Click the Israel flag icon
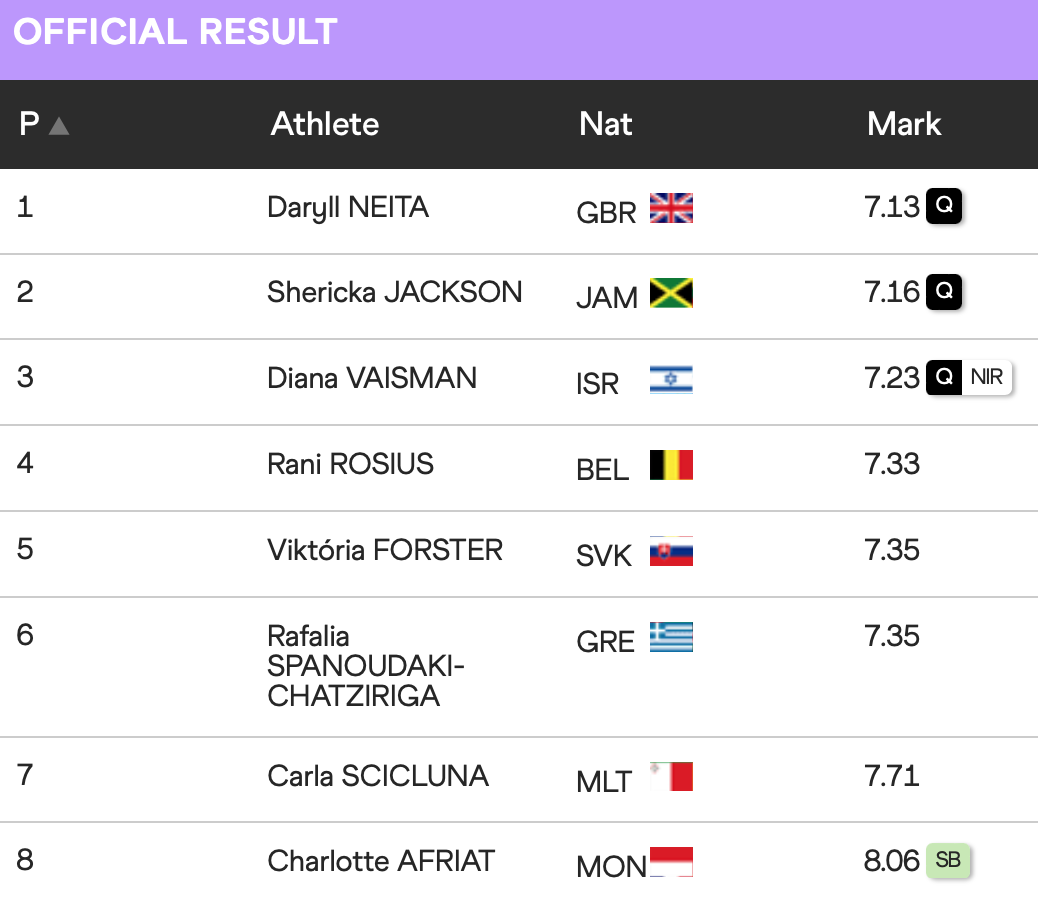1038x916 pixels. (x=671, y=379)
